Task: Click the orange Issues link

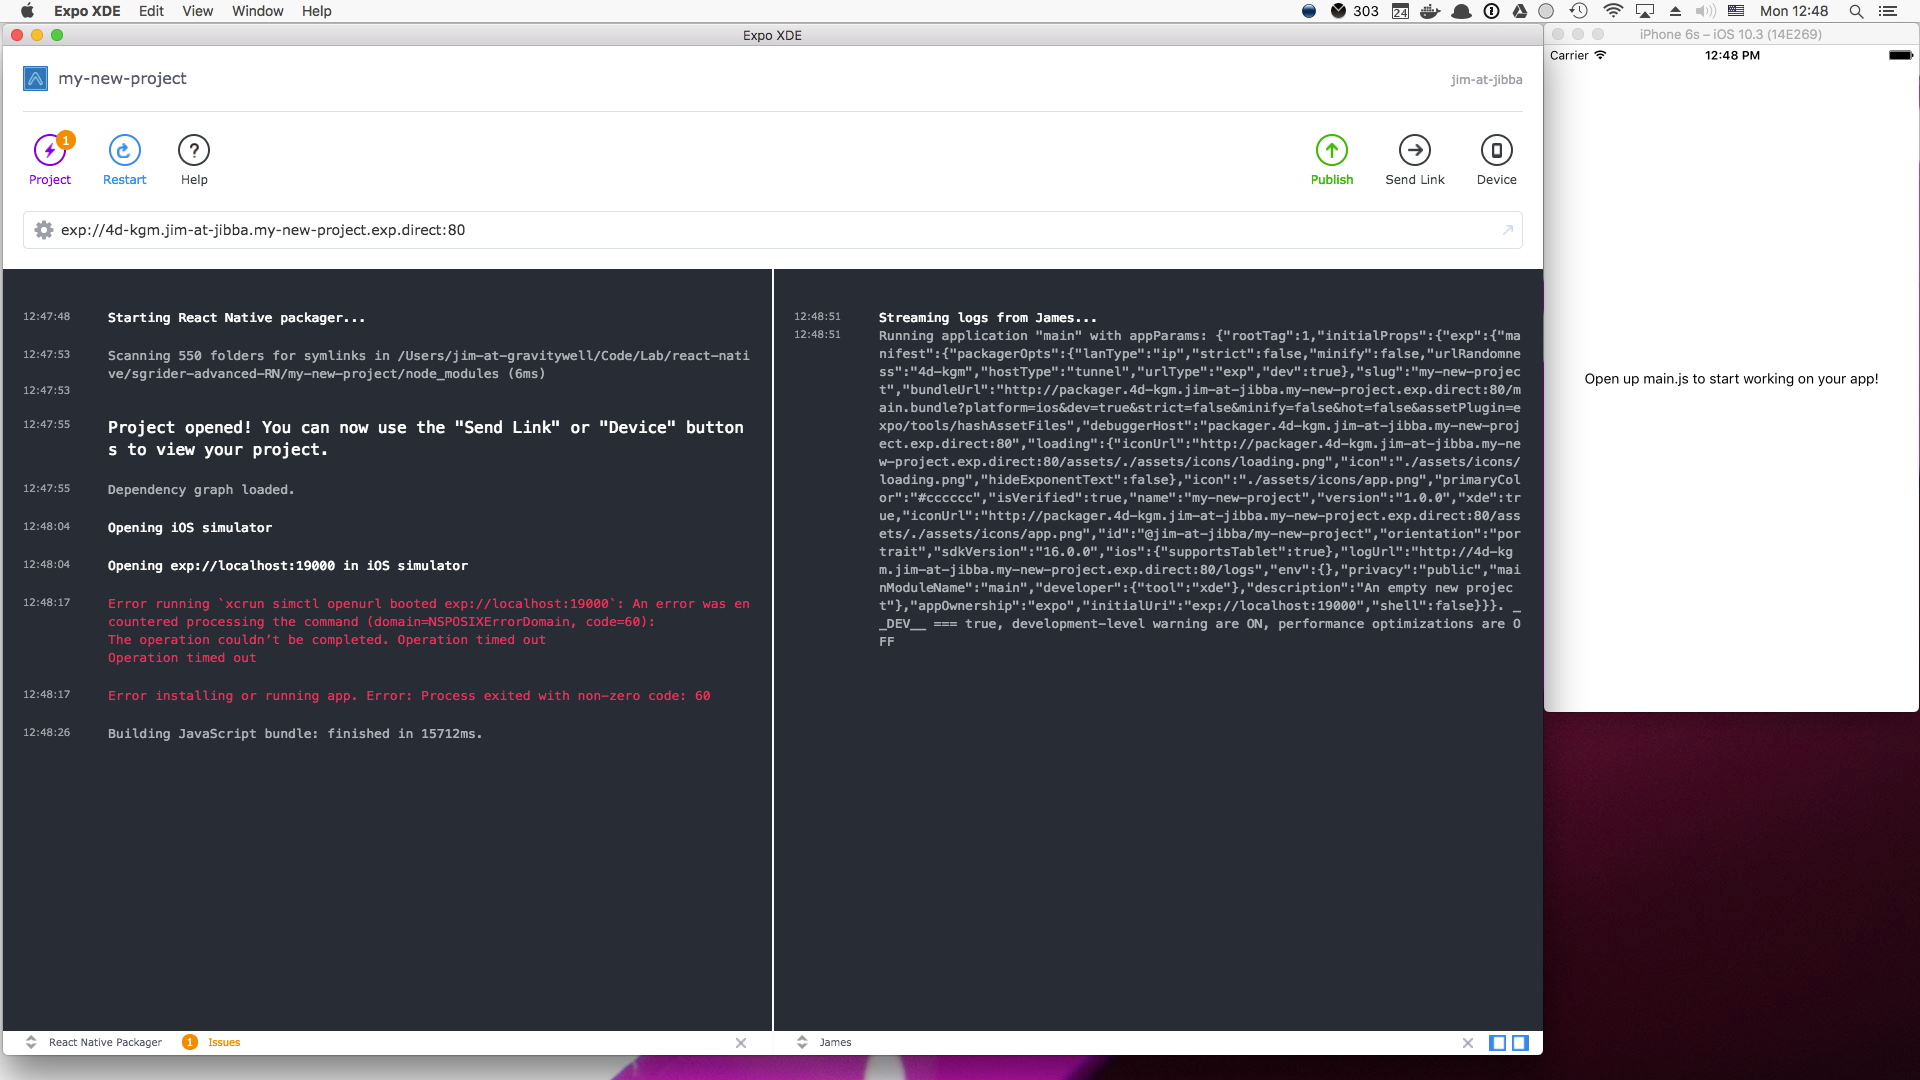Action: pyautogui.click(x=224, y=1042)
